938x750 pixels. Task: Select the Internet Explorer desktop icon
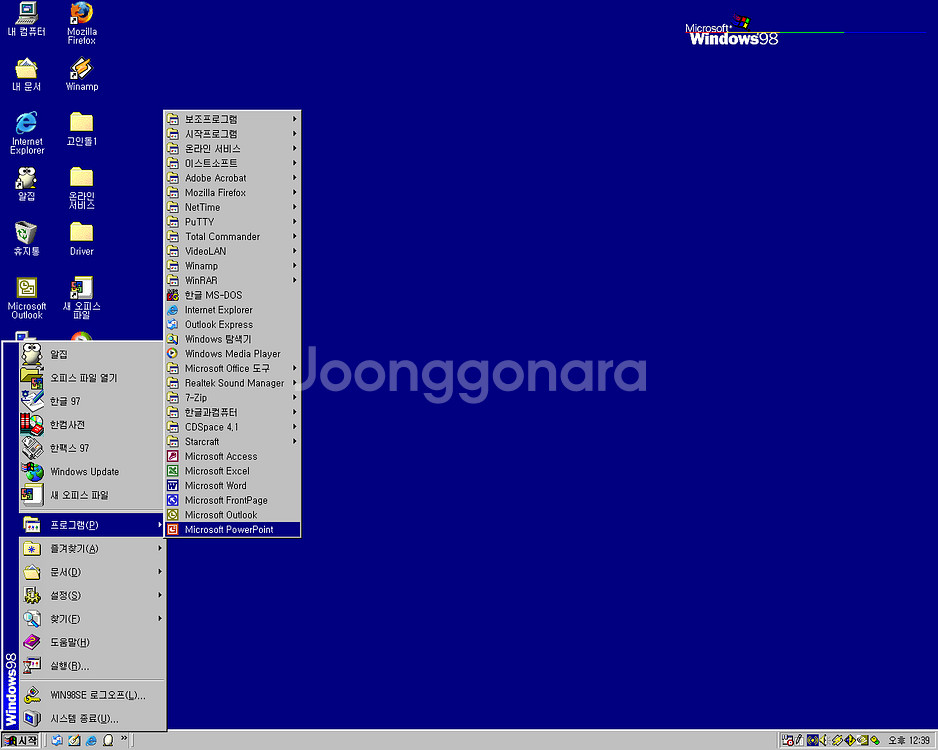27,133
